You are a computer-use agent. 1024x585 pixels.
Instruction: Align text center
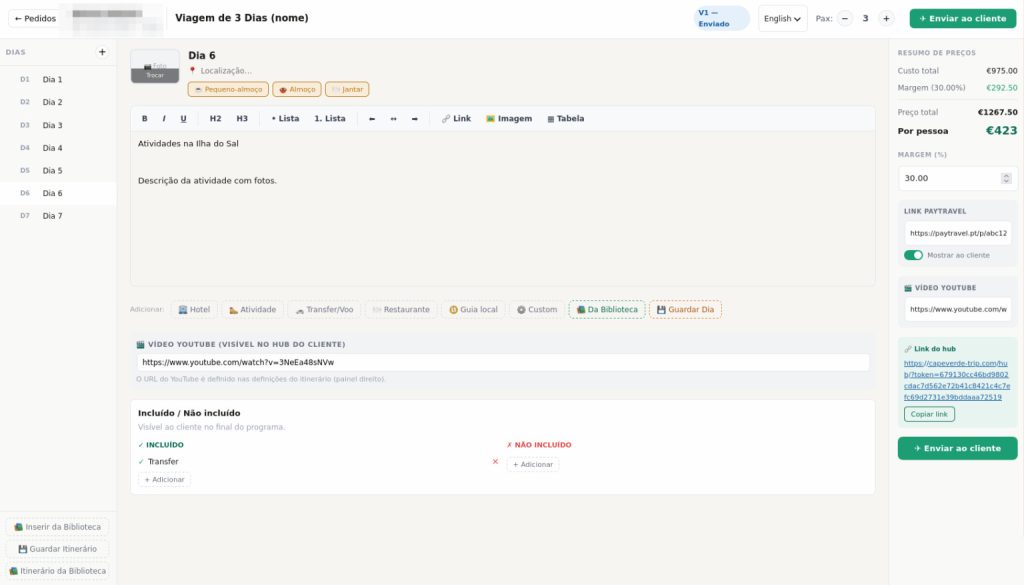coord(393,119)
